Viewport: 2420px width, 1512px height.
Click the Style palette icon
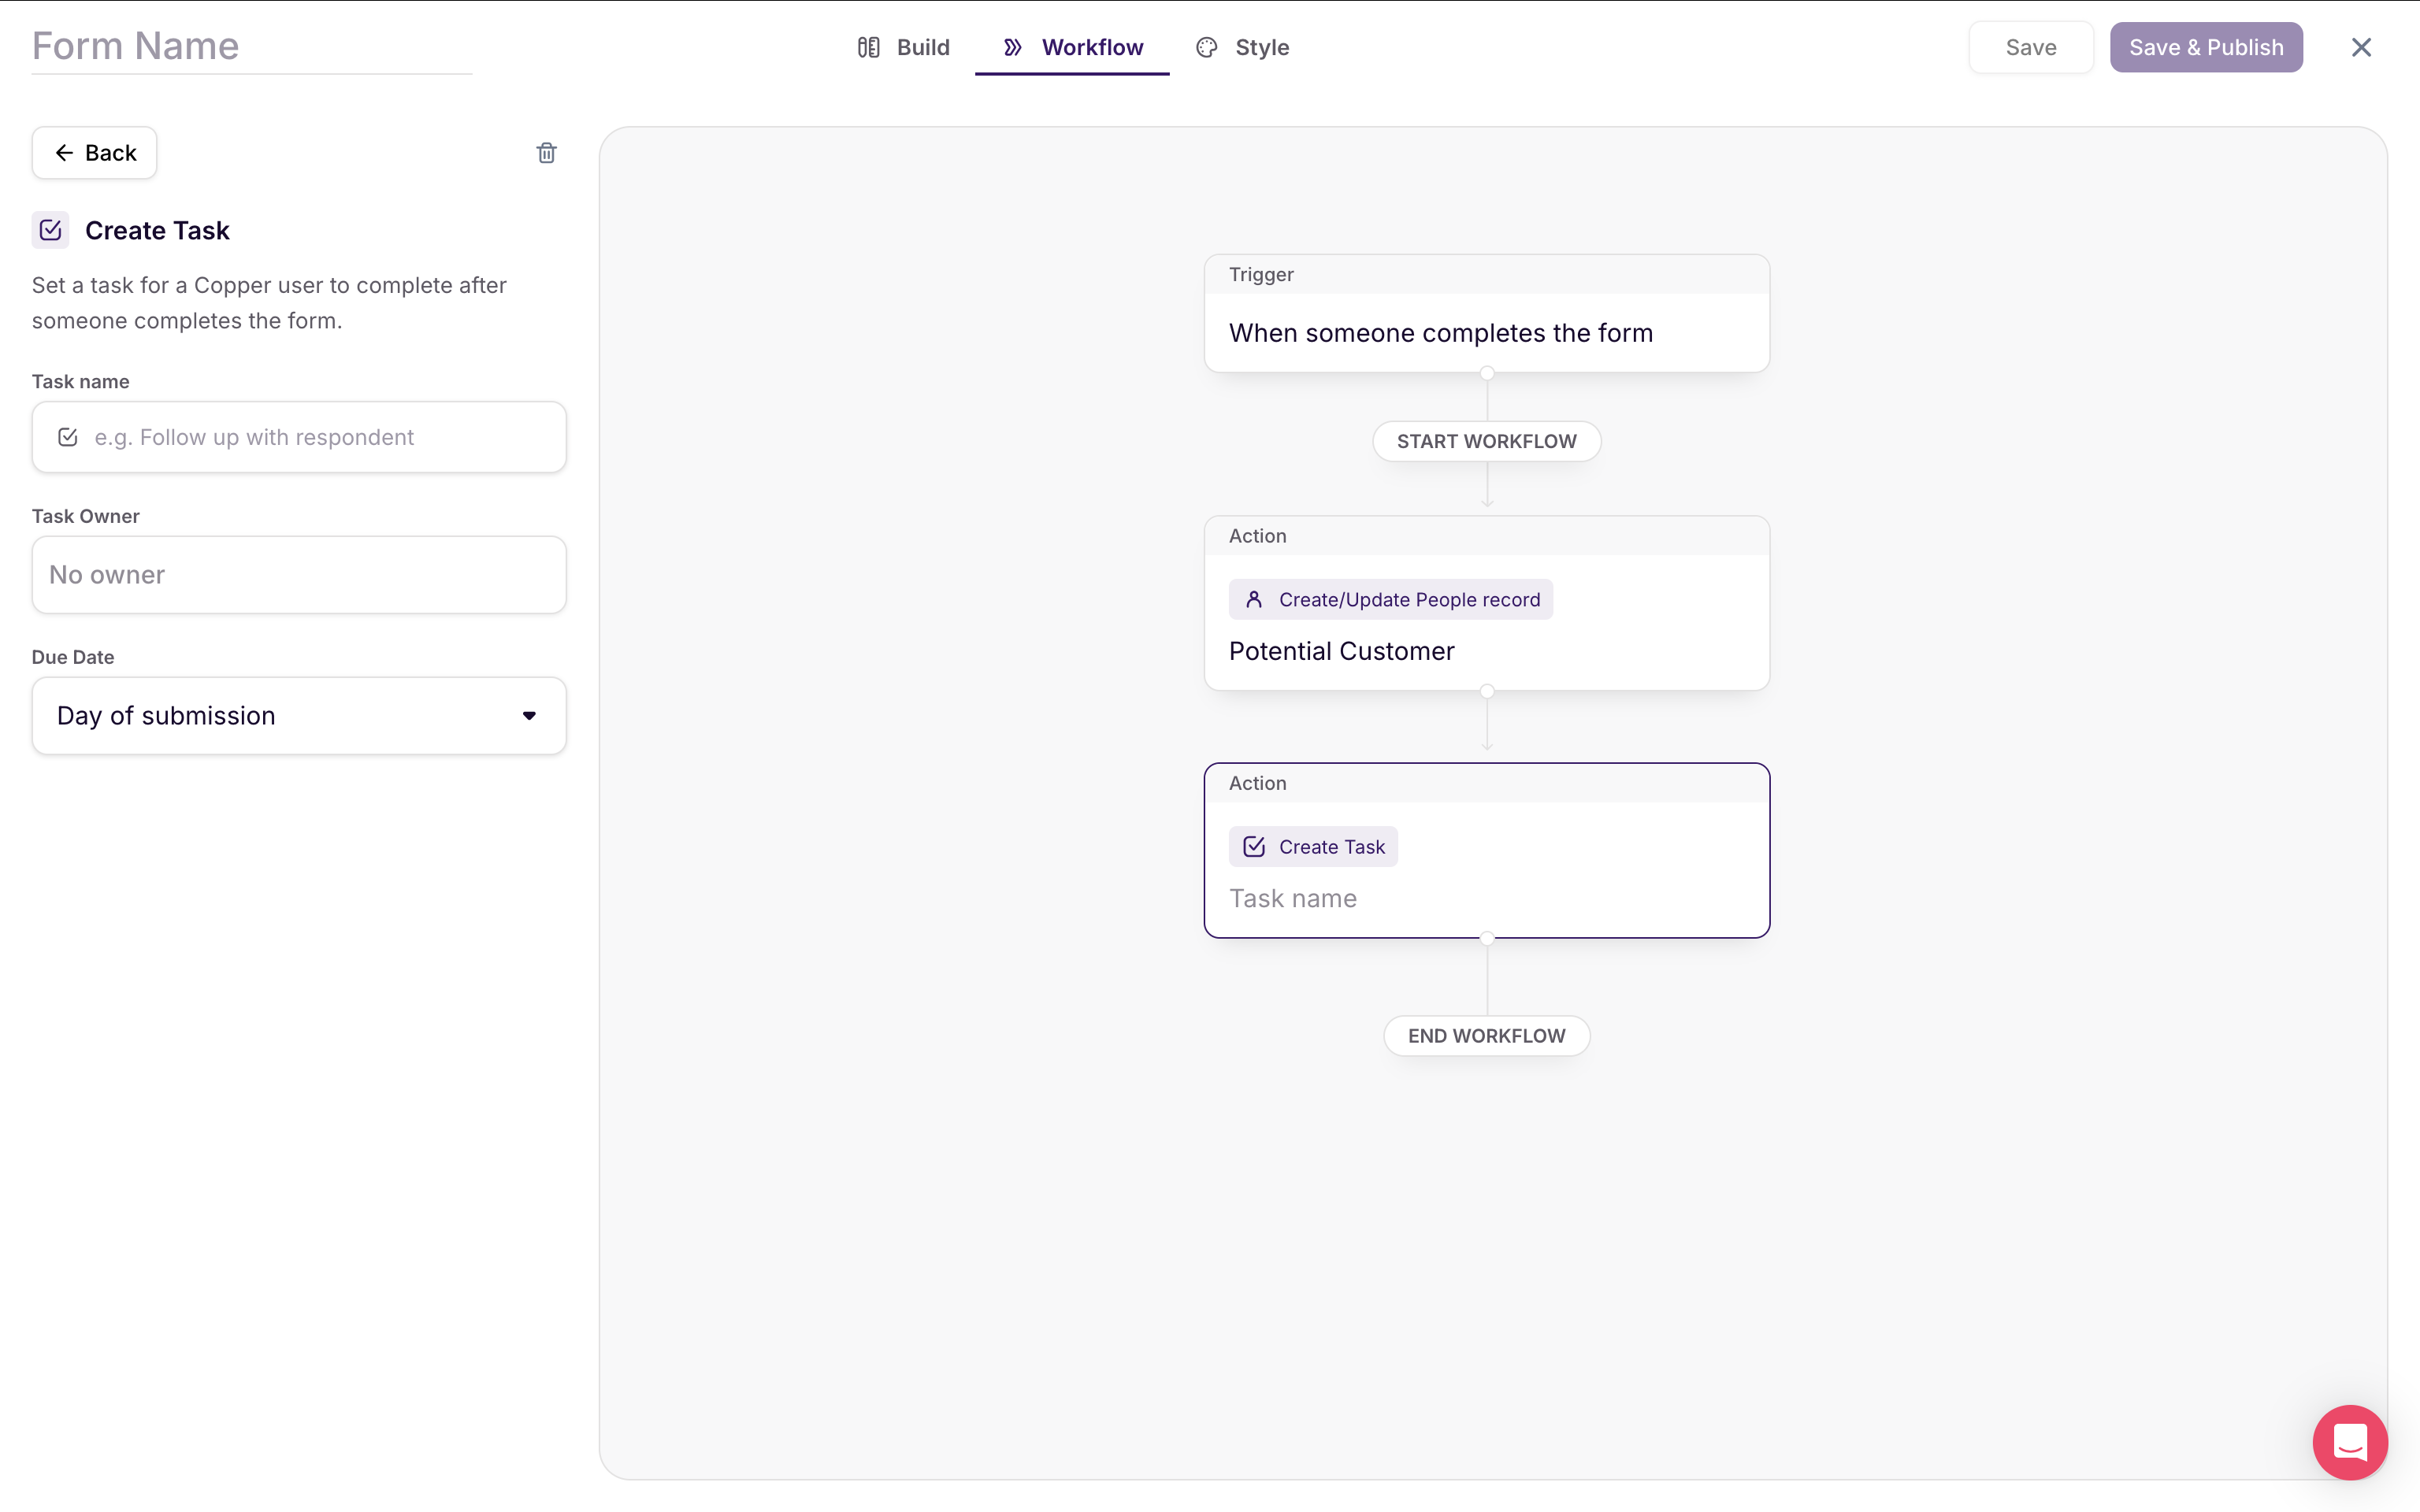[1207, 47]
